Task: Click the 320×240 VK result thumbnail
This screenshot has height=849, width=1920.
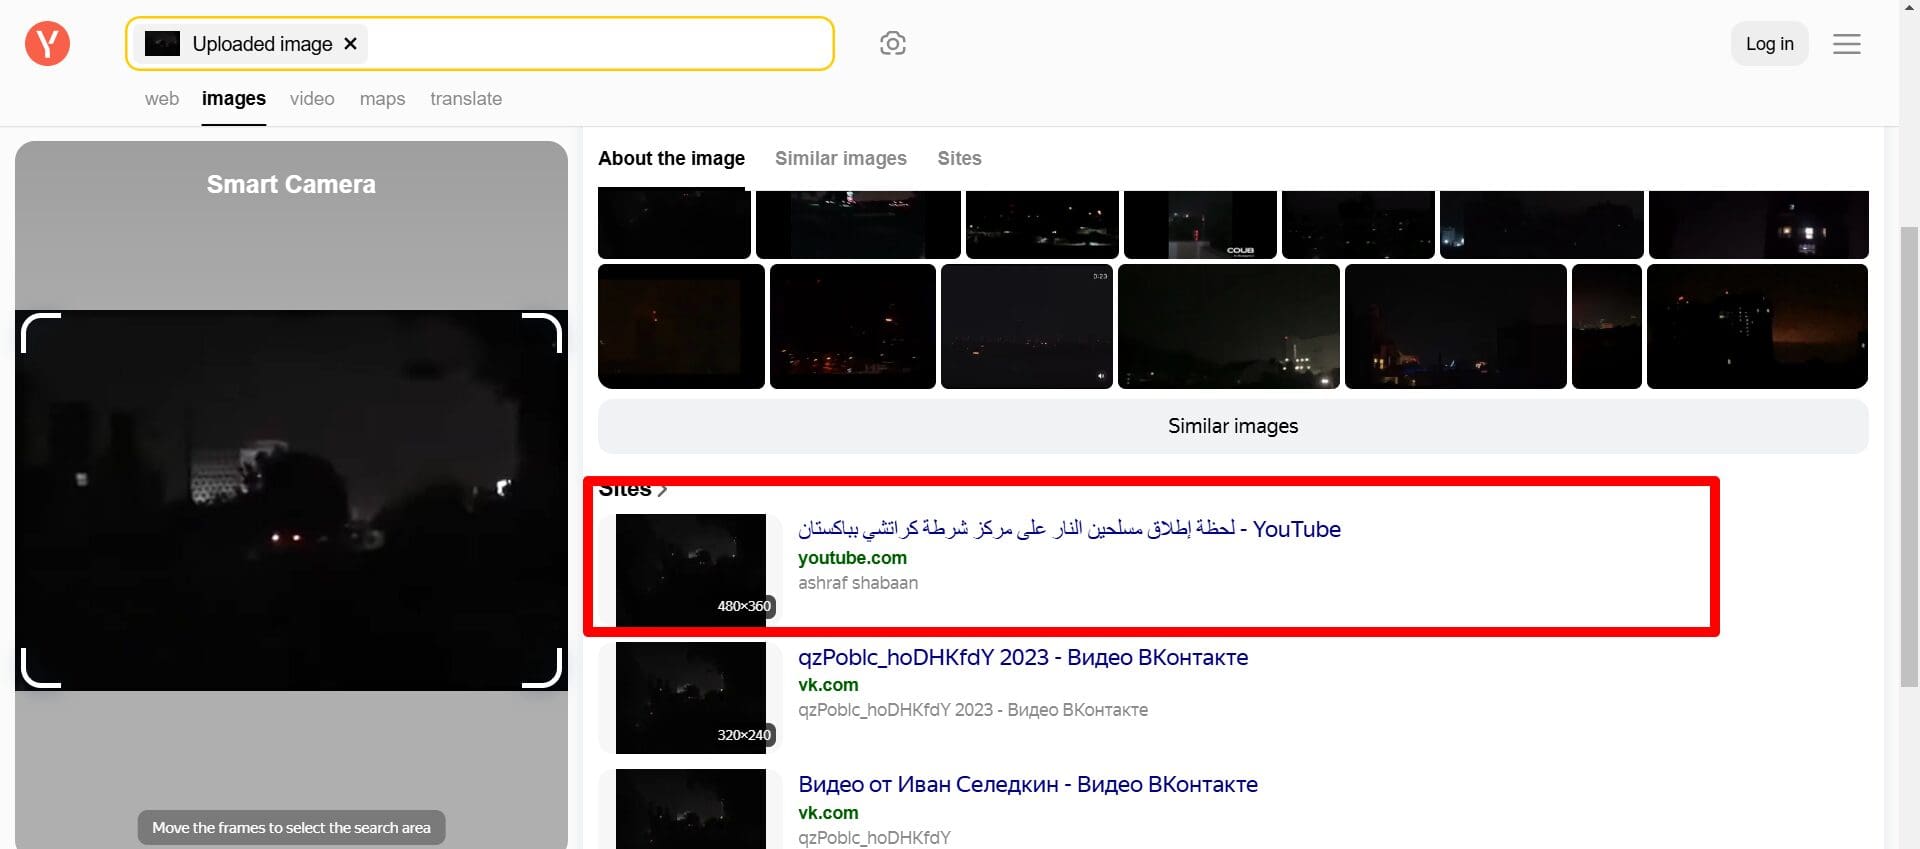Action: [690, 697]
